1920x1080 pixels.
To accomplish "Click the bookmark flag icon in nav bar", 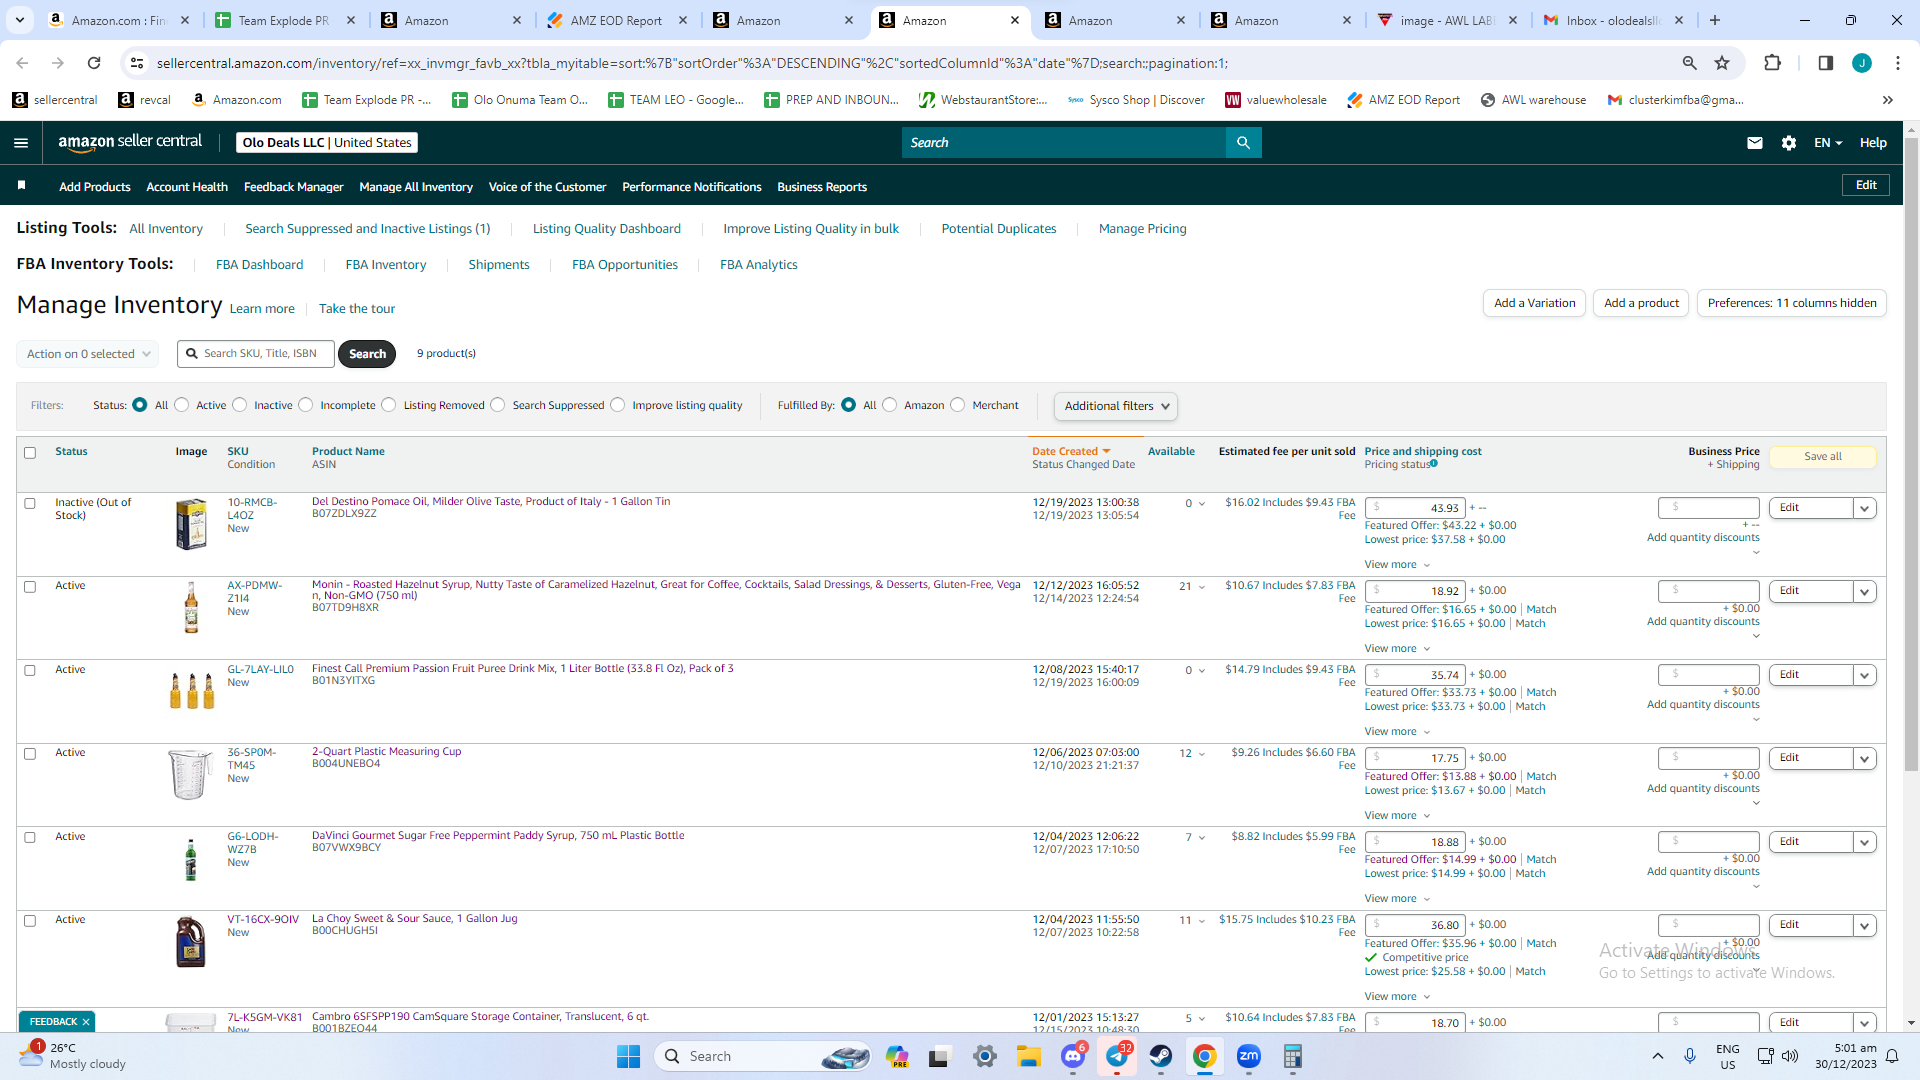I will [x=21, y=186].
